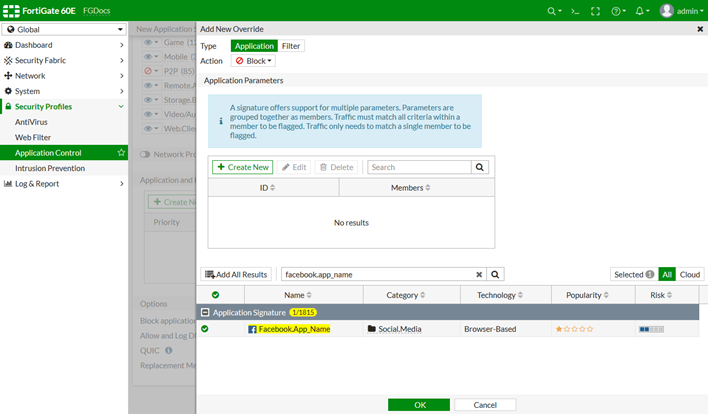Toggle the Facebook.App_Name row checkmark
708x414 pixels.
[x=205, y=329]
